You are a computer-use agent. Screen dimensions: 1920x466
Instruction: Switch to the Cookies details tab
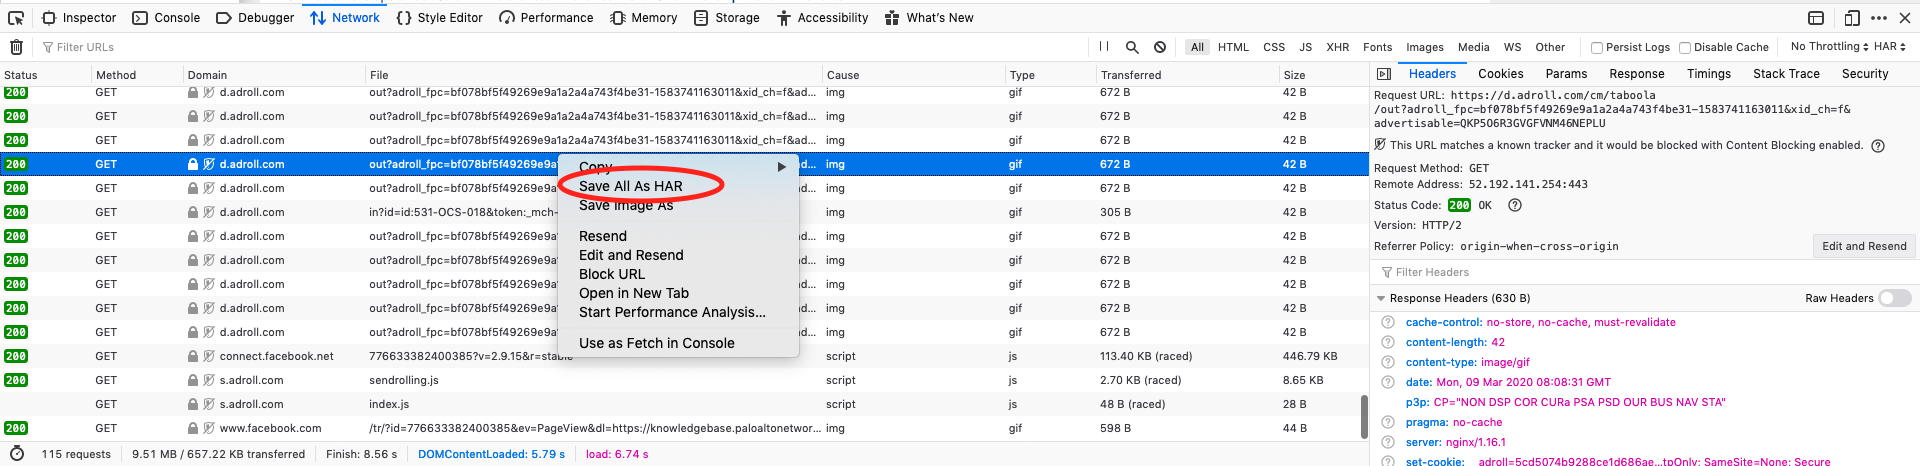[x=1501, y=74]
